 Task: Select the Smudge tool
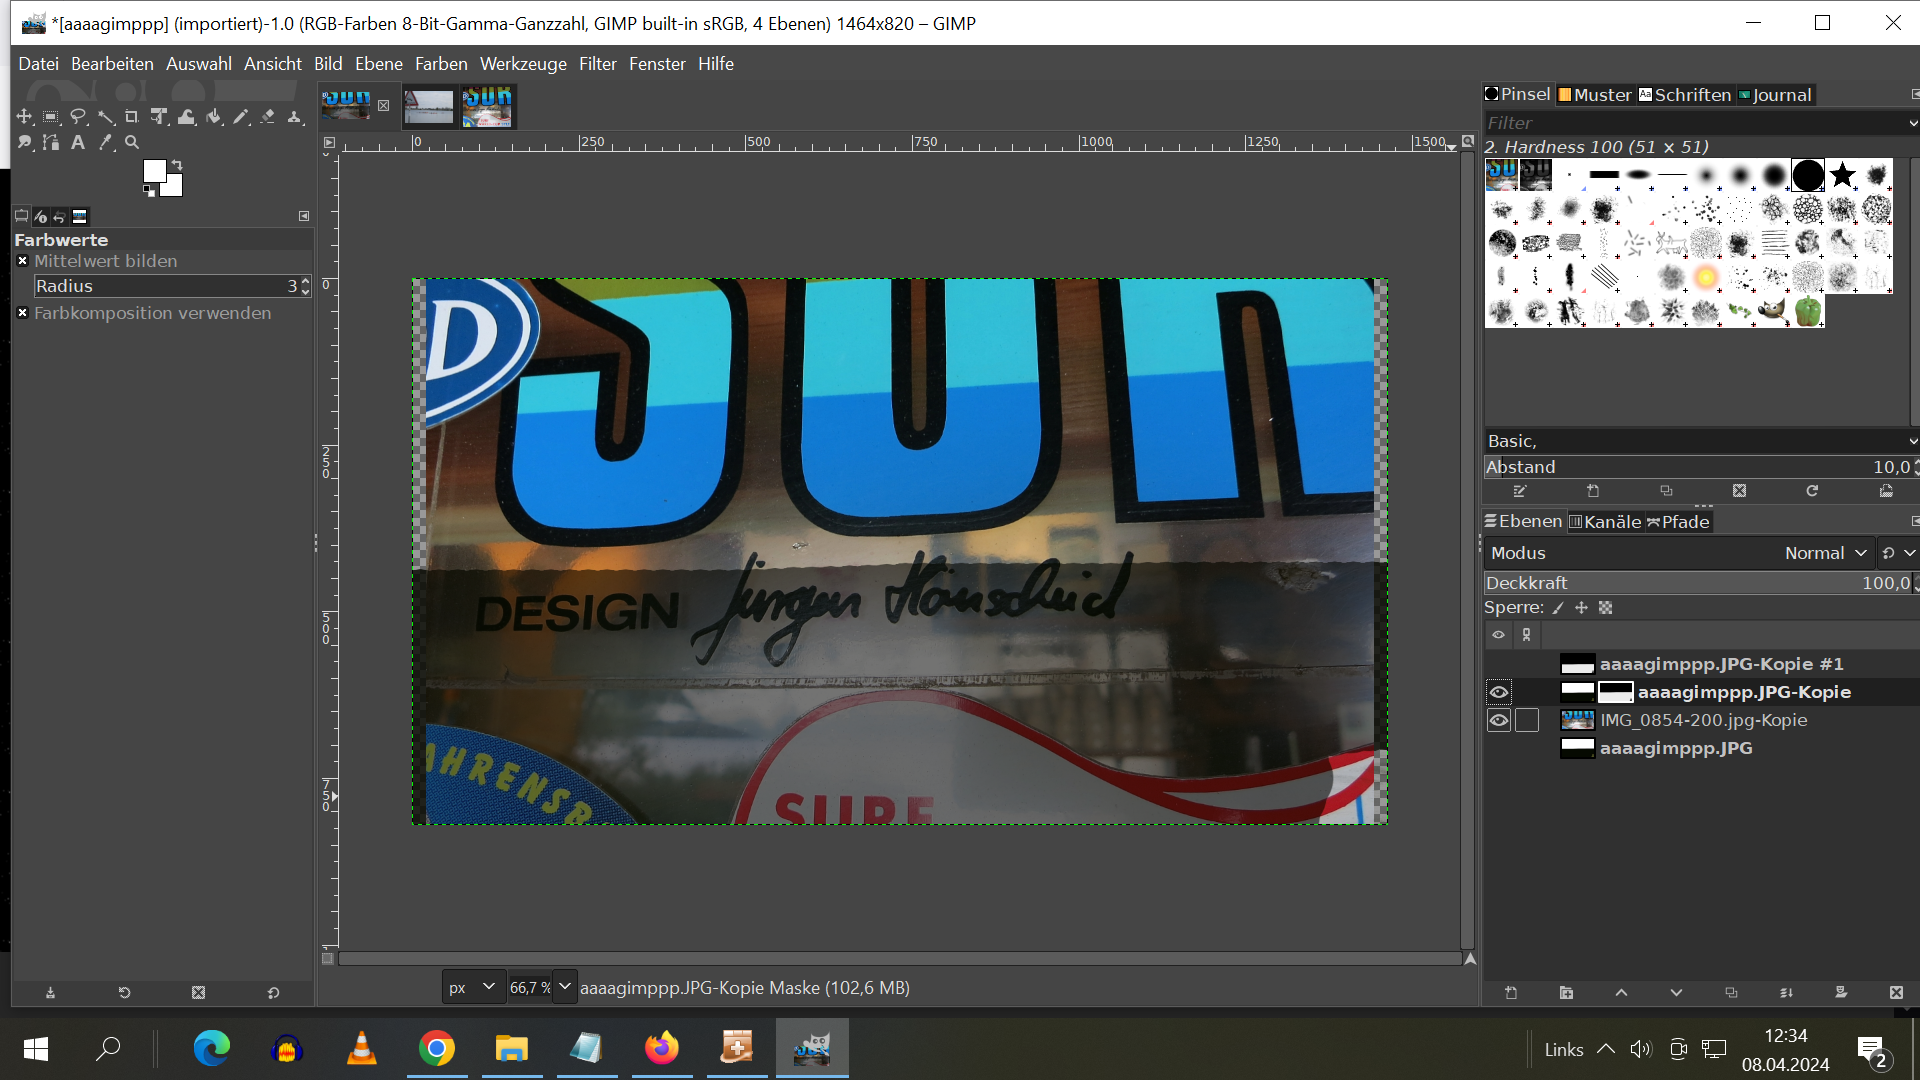pos(24,143)
